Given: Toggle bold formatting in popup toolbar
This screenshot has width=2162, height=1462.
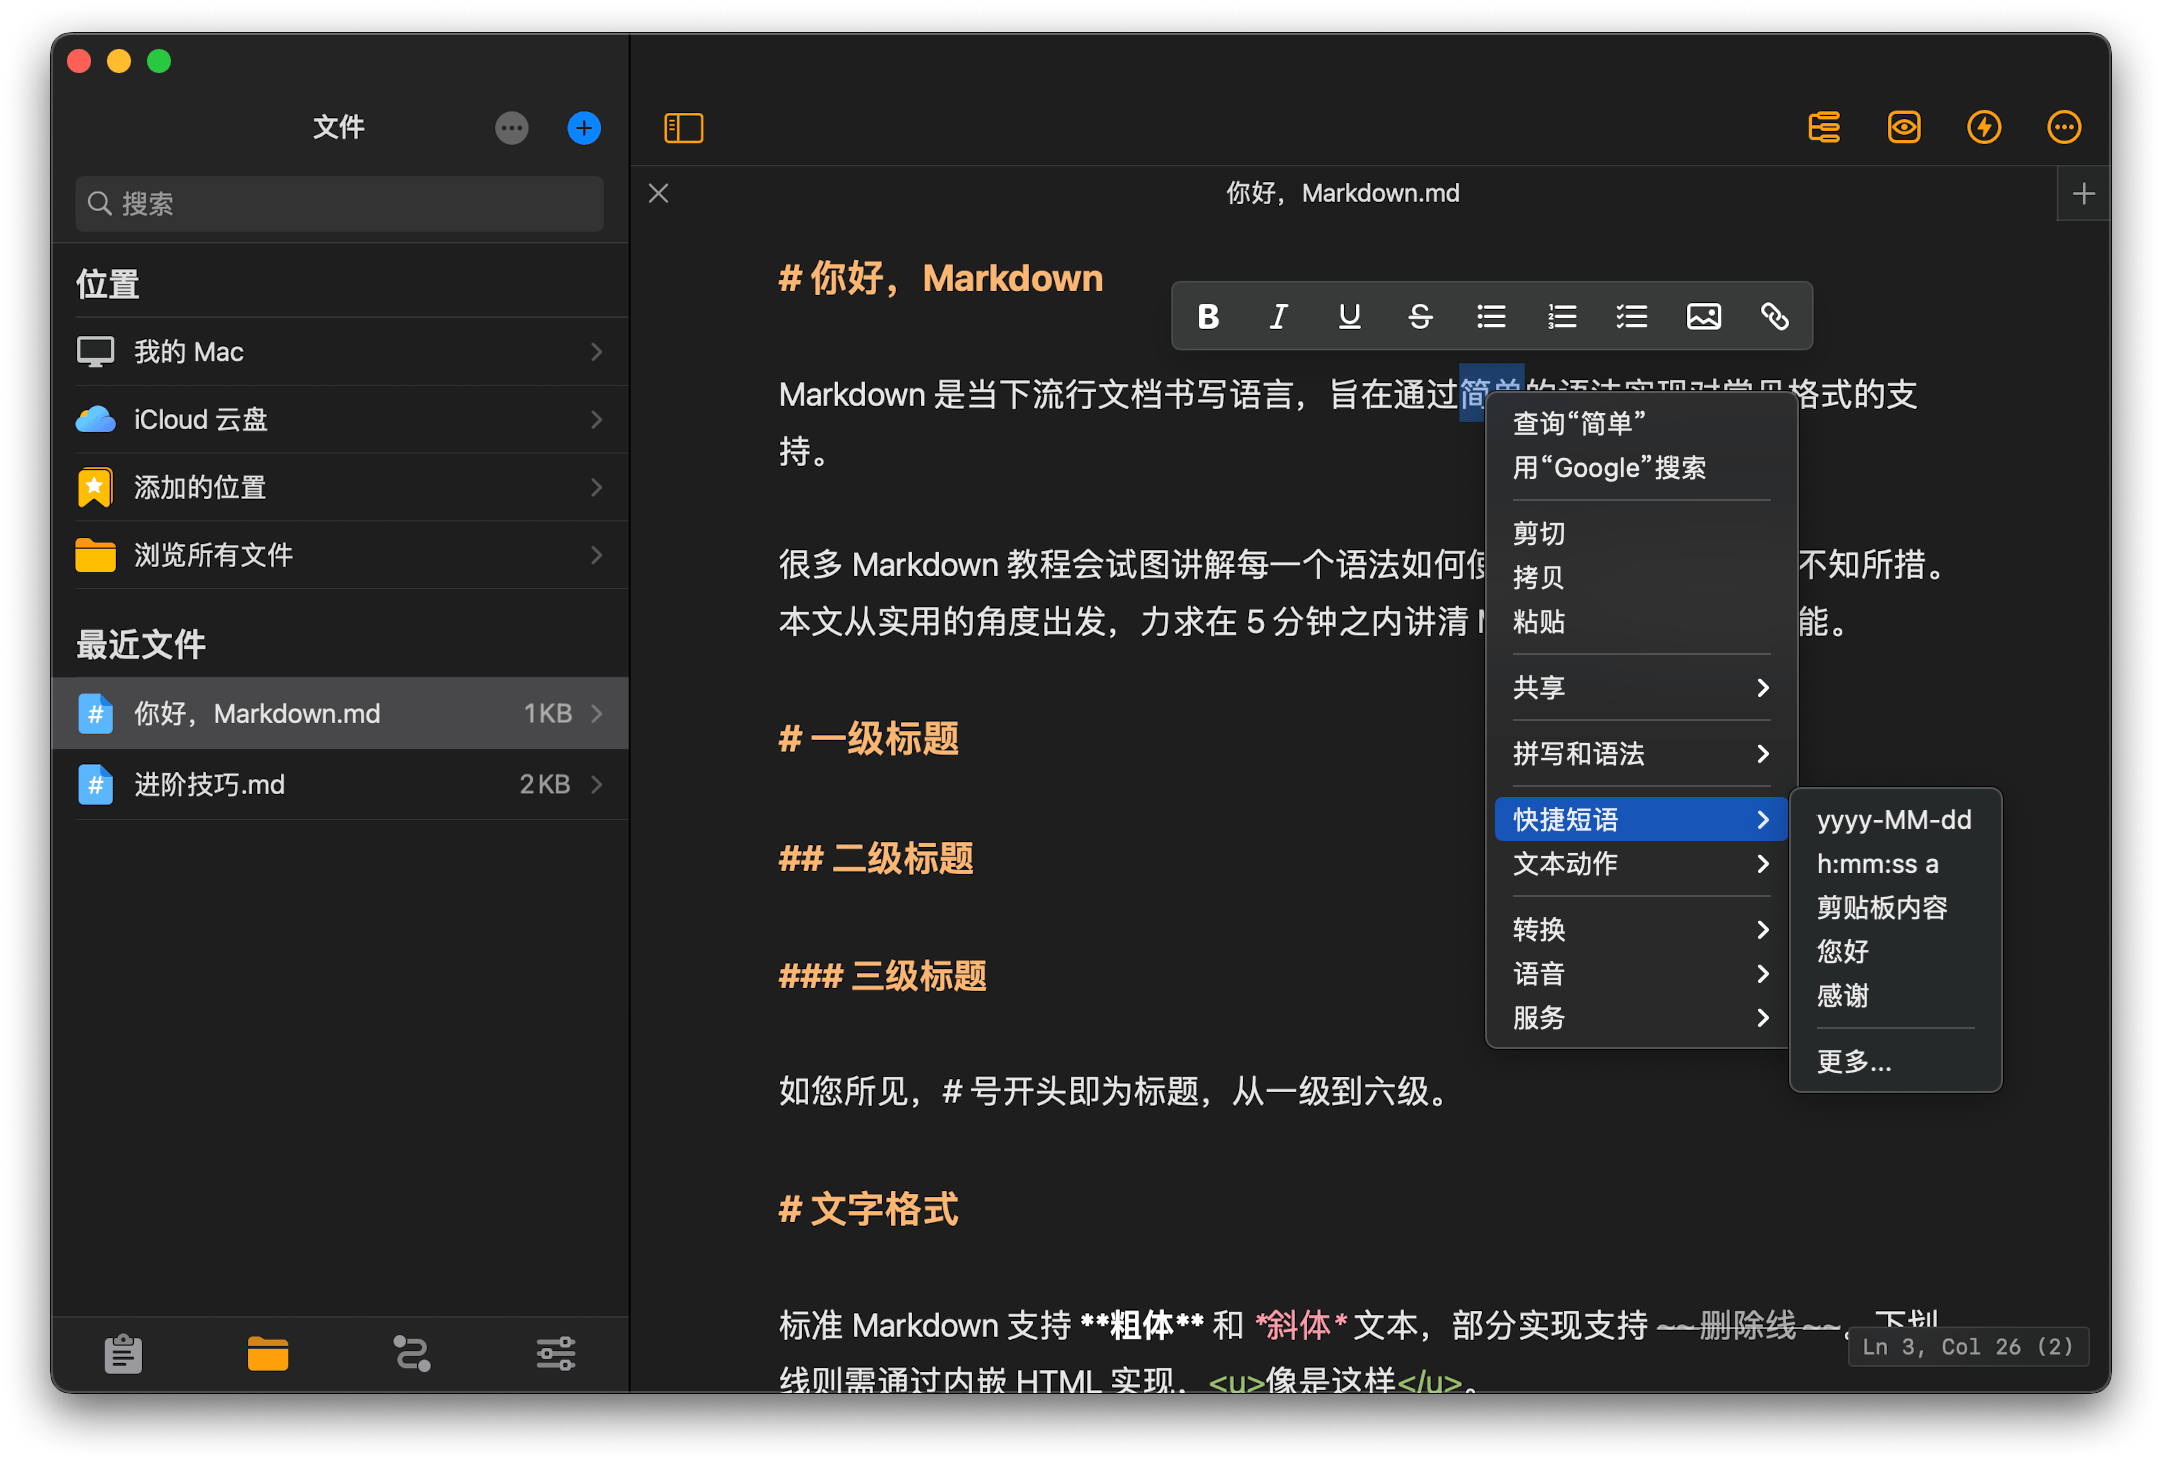Looking at the screenshot, I should (1208, 317).
